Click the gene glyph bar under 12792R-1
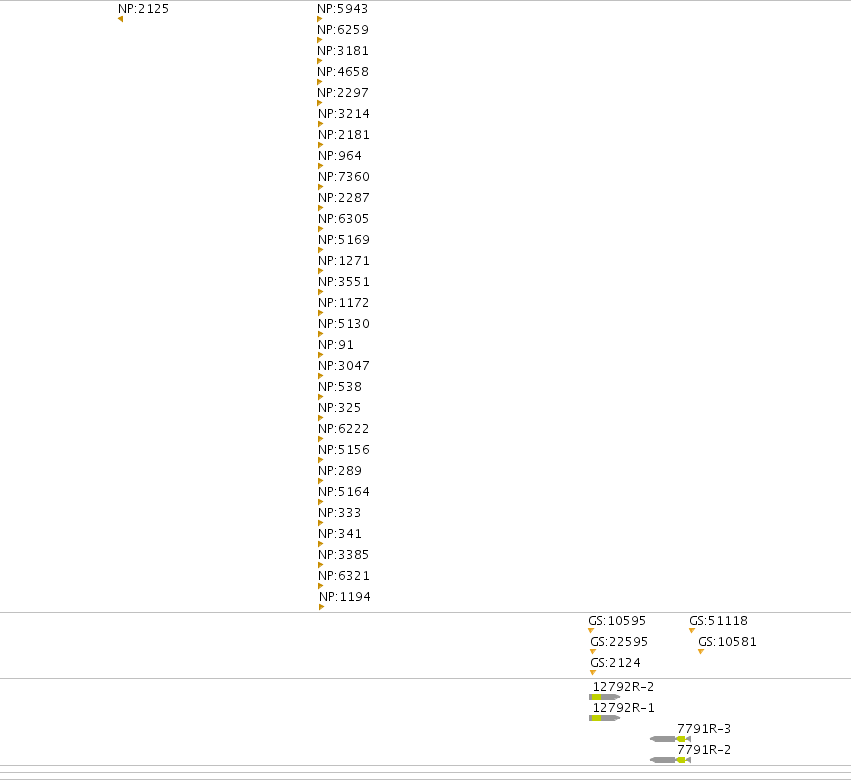Image resolution: width=851 pixels, height=780 pixels. [605, 718]
